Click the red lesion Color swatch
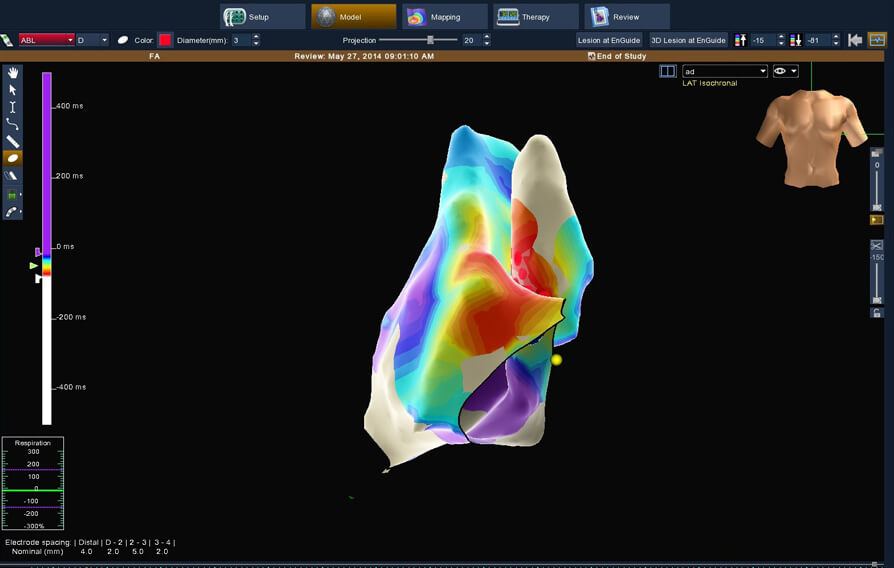Image resolution: width=894 pixels, height=568 pixels. (x=165, y=40)
